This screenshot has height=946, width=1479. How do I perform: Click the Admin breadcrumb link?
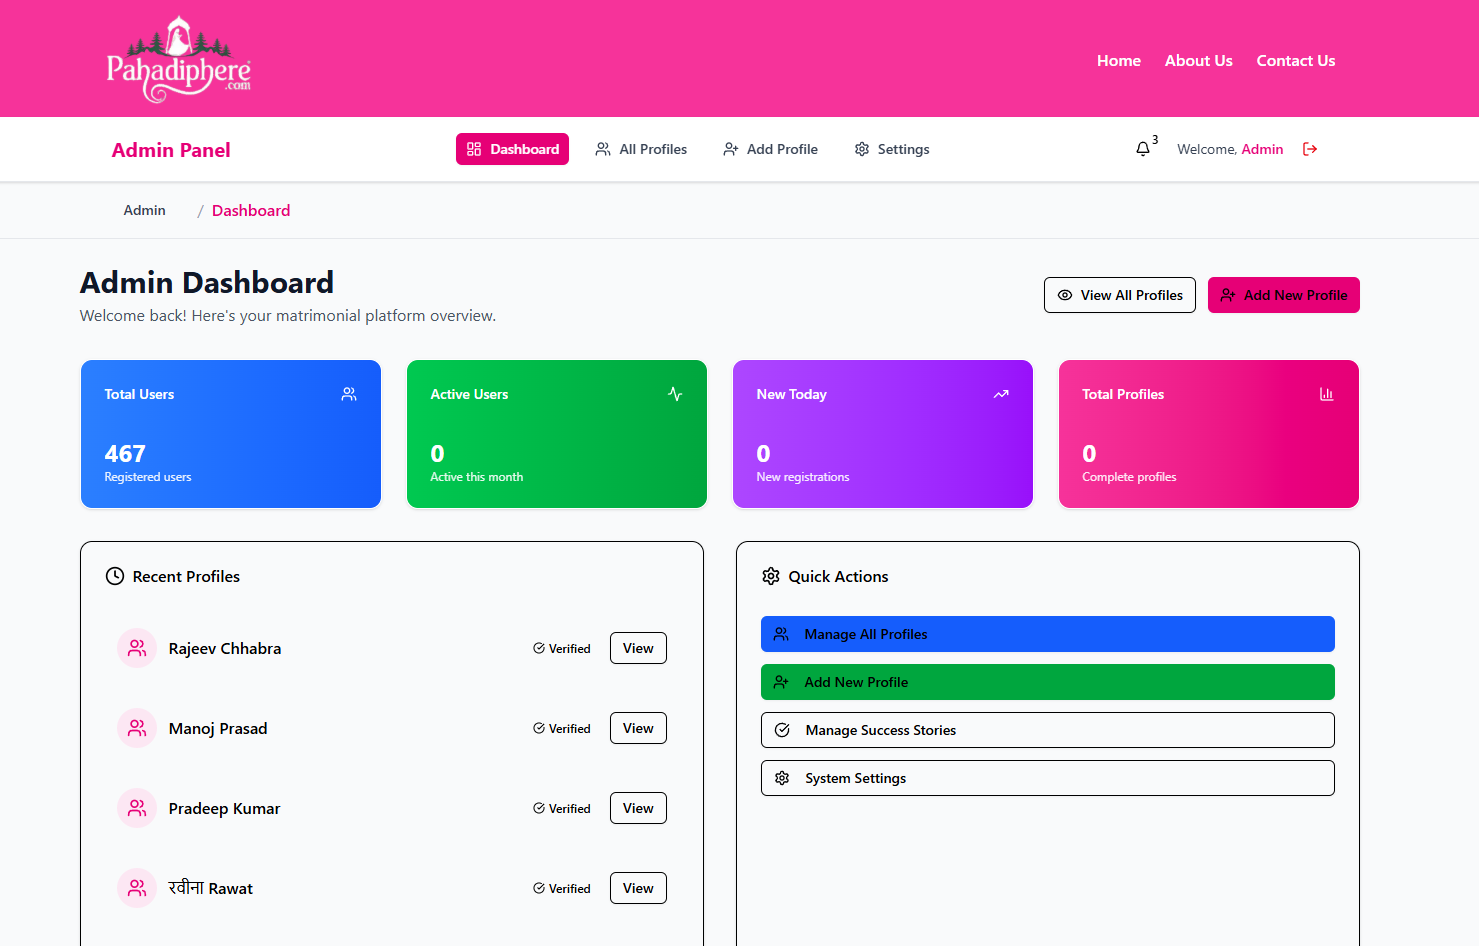tap(145, 210)
